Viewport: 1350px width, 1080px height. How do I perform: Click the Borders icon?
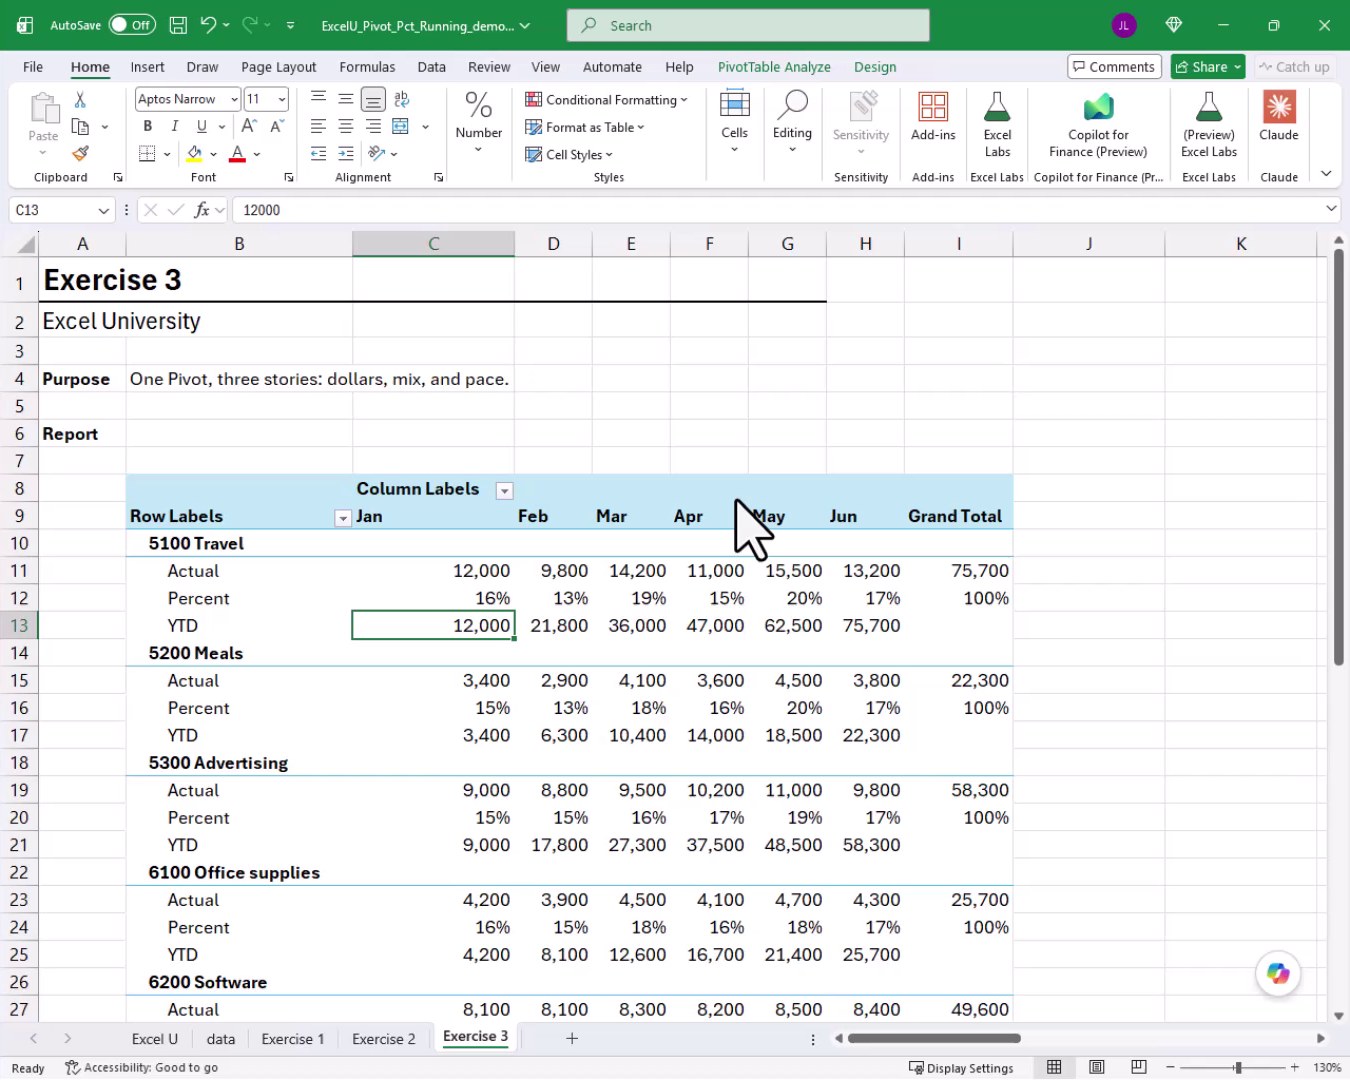pyautogui.click(x=147, y=154)
